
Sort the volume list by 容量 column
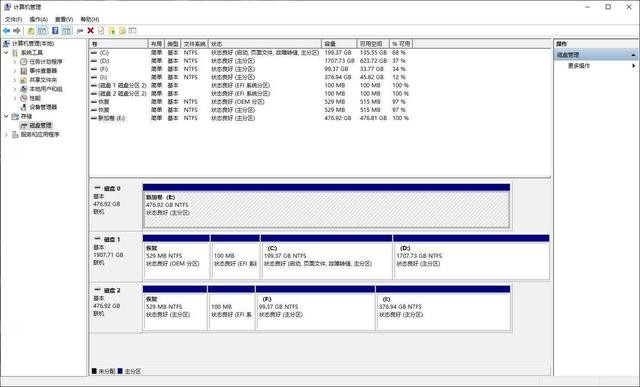point(339,44)
